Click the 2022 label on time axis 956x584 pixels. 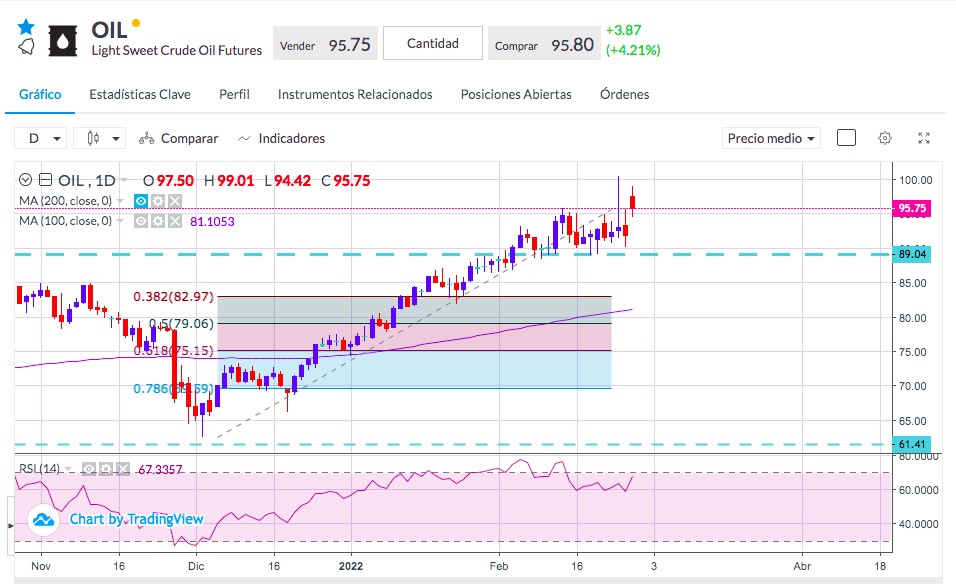click(351, 566)
